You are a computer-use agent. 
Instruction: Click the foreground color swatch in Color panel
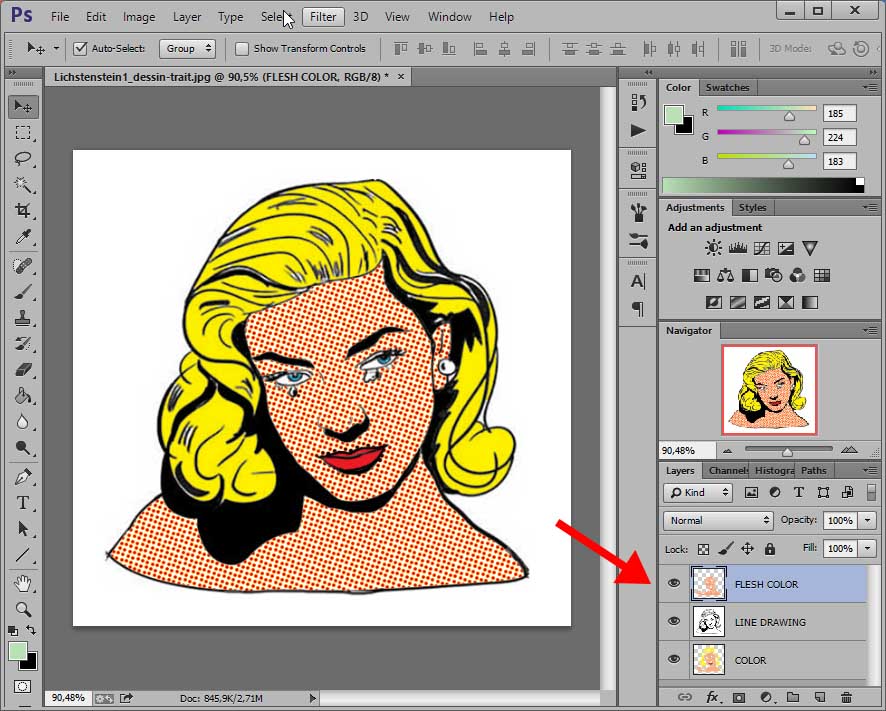coord(674,115)
